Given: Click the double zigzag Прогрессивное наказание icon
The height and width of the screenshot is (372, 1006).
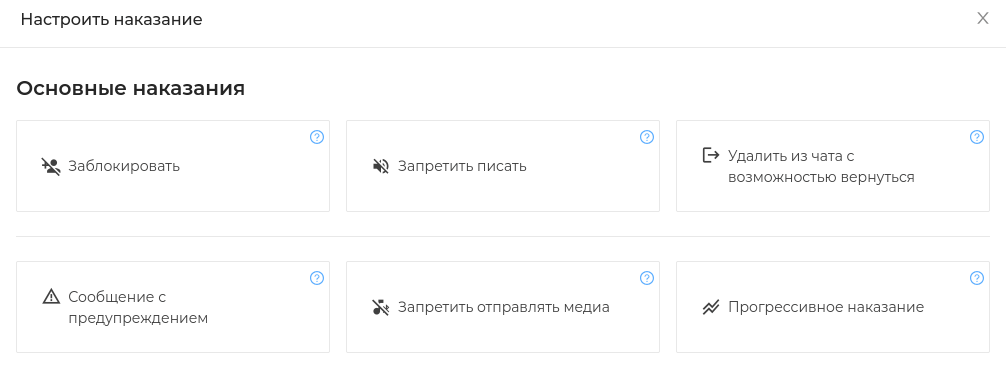Looking at the screenshot, I should 710,307.
